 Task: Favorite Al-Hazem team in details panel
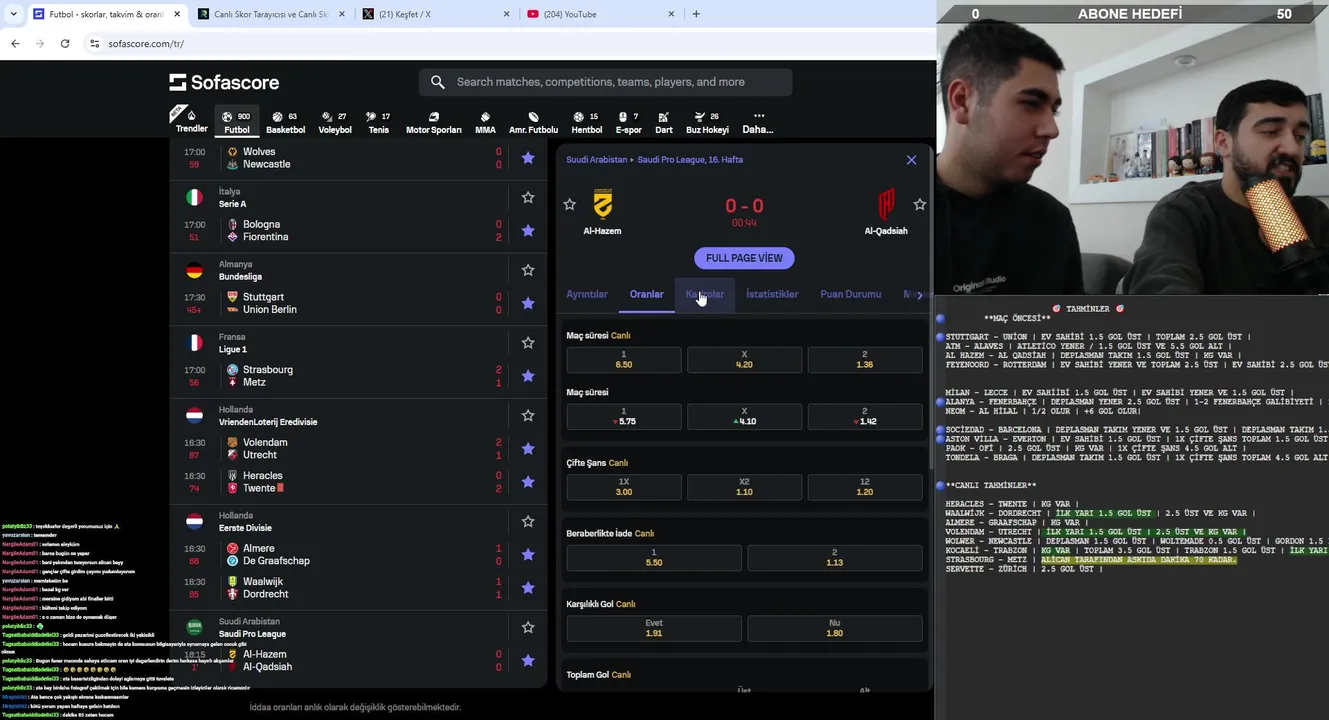[x=569, y=204]
